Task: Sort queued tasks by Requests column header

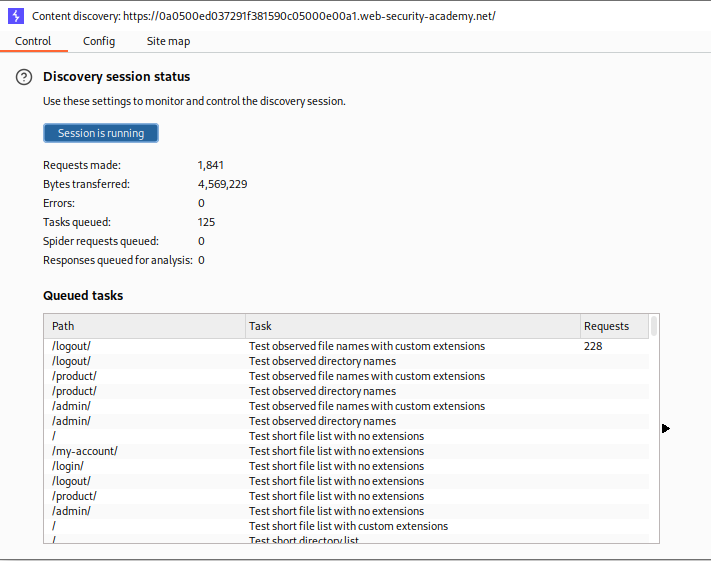Action: click(613, 326)
